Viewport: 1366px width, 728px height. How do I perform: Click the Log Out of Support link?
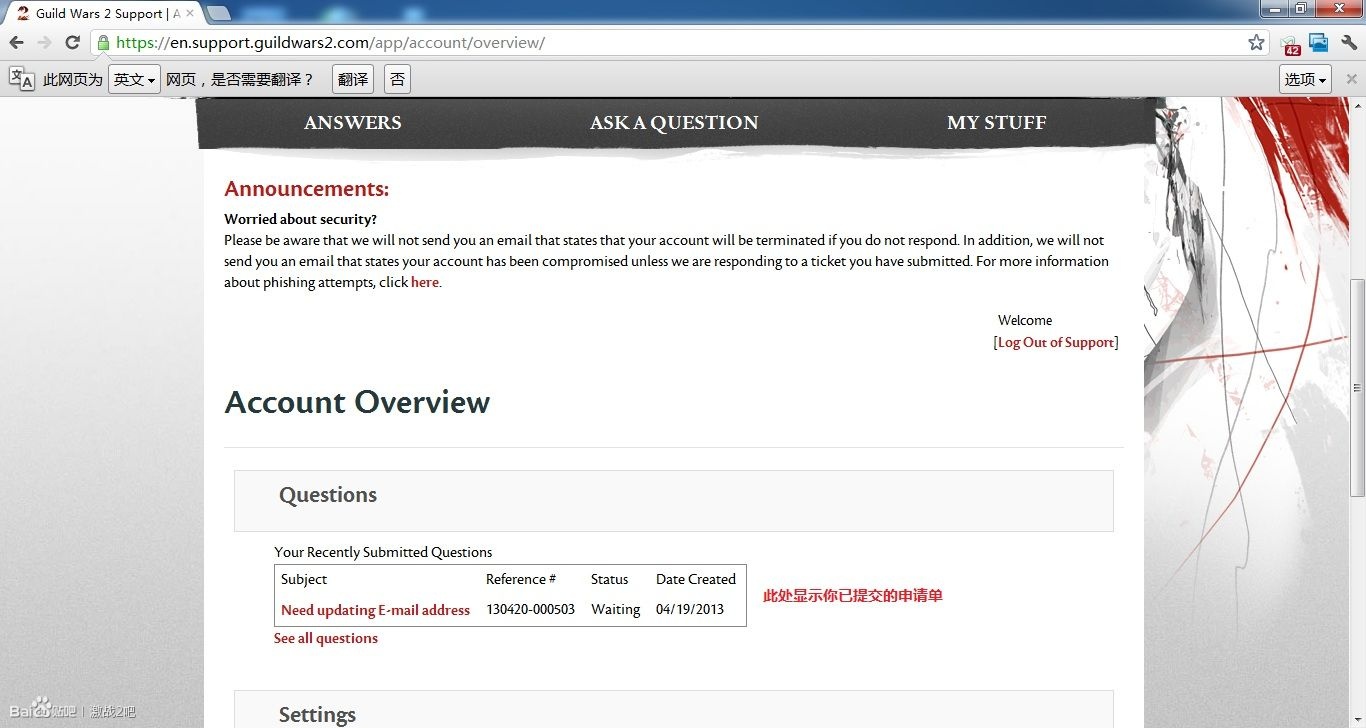(x=1056, y=342)
